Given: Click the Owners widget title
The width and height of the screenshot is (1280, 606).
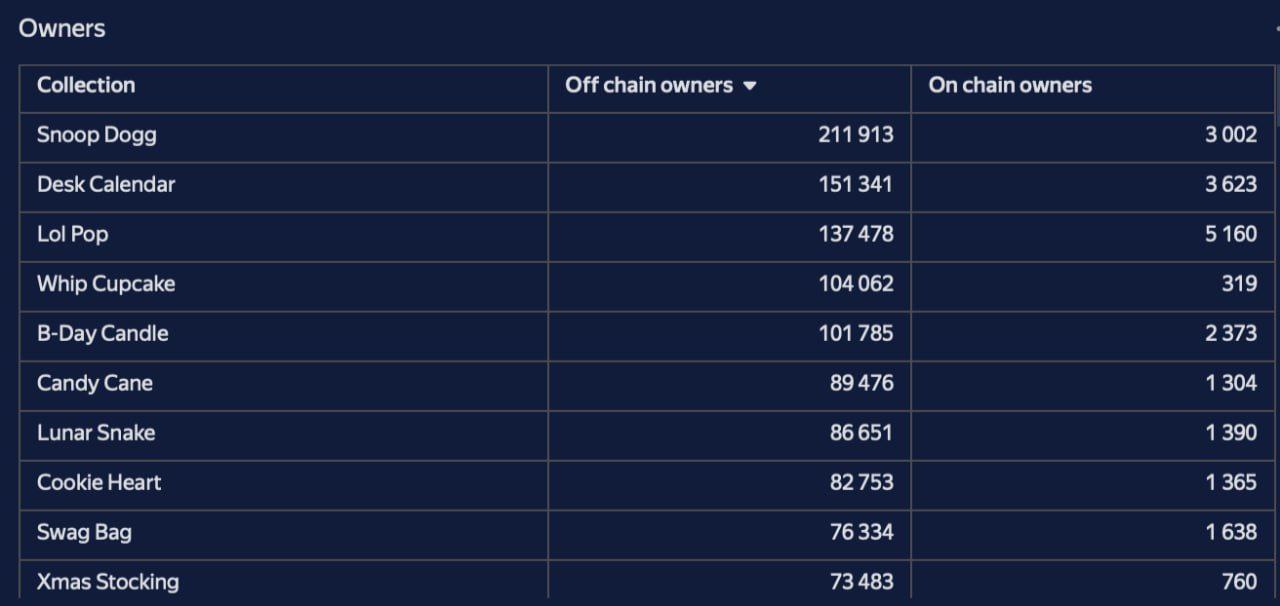Looking at the screenshot, I should (x=62, y=28).
